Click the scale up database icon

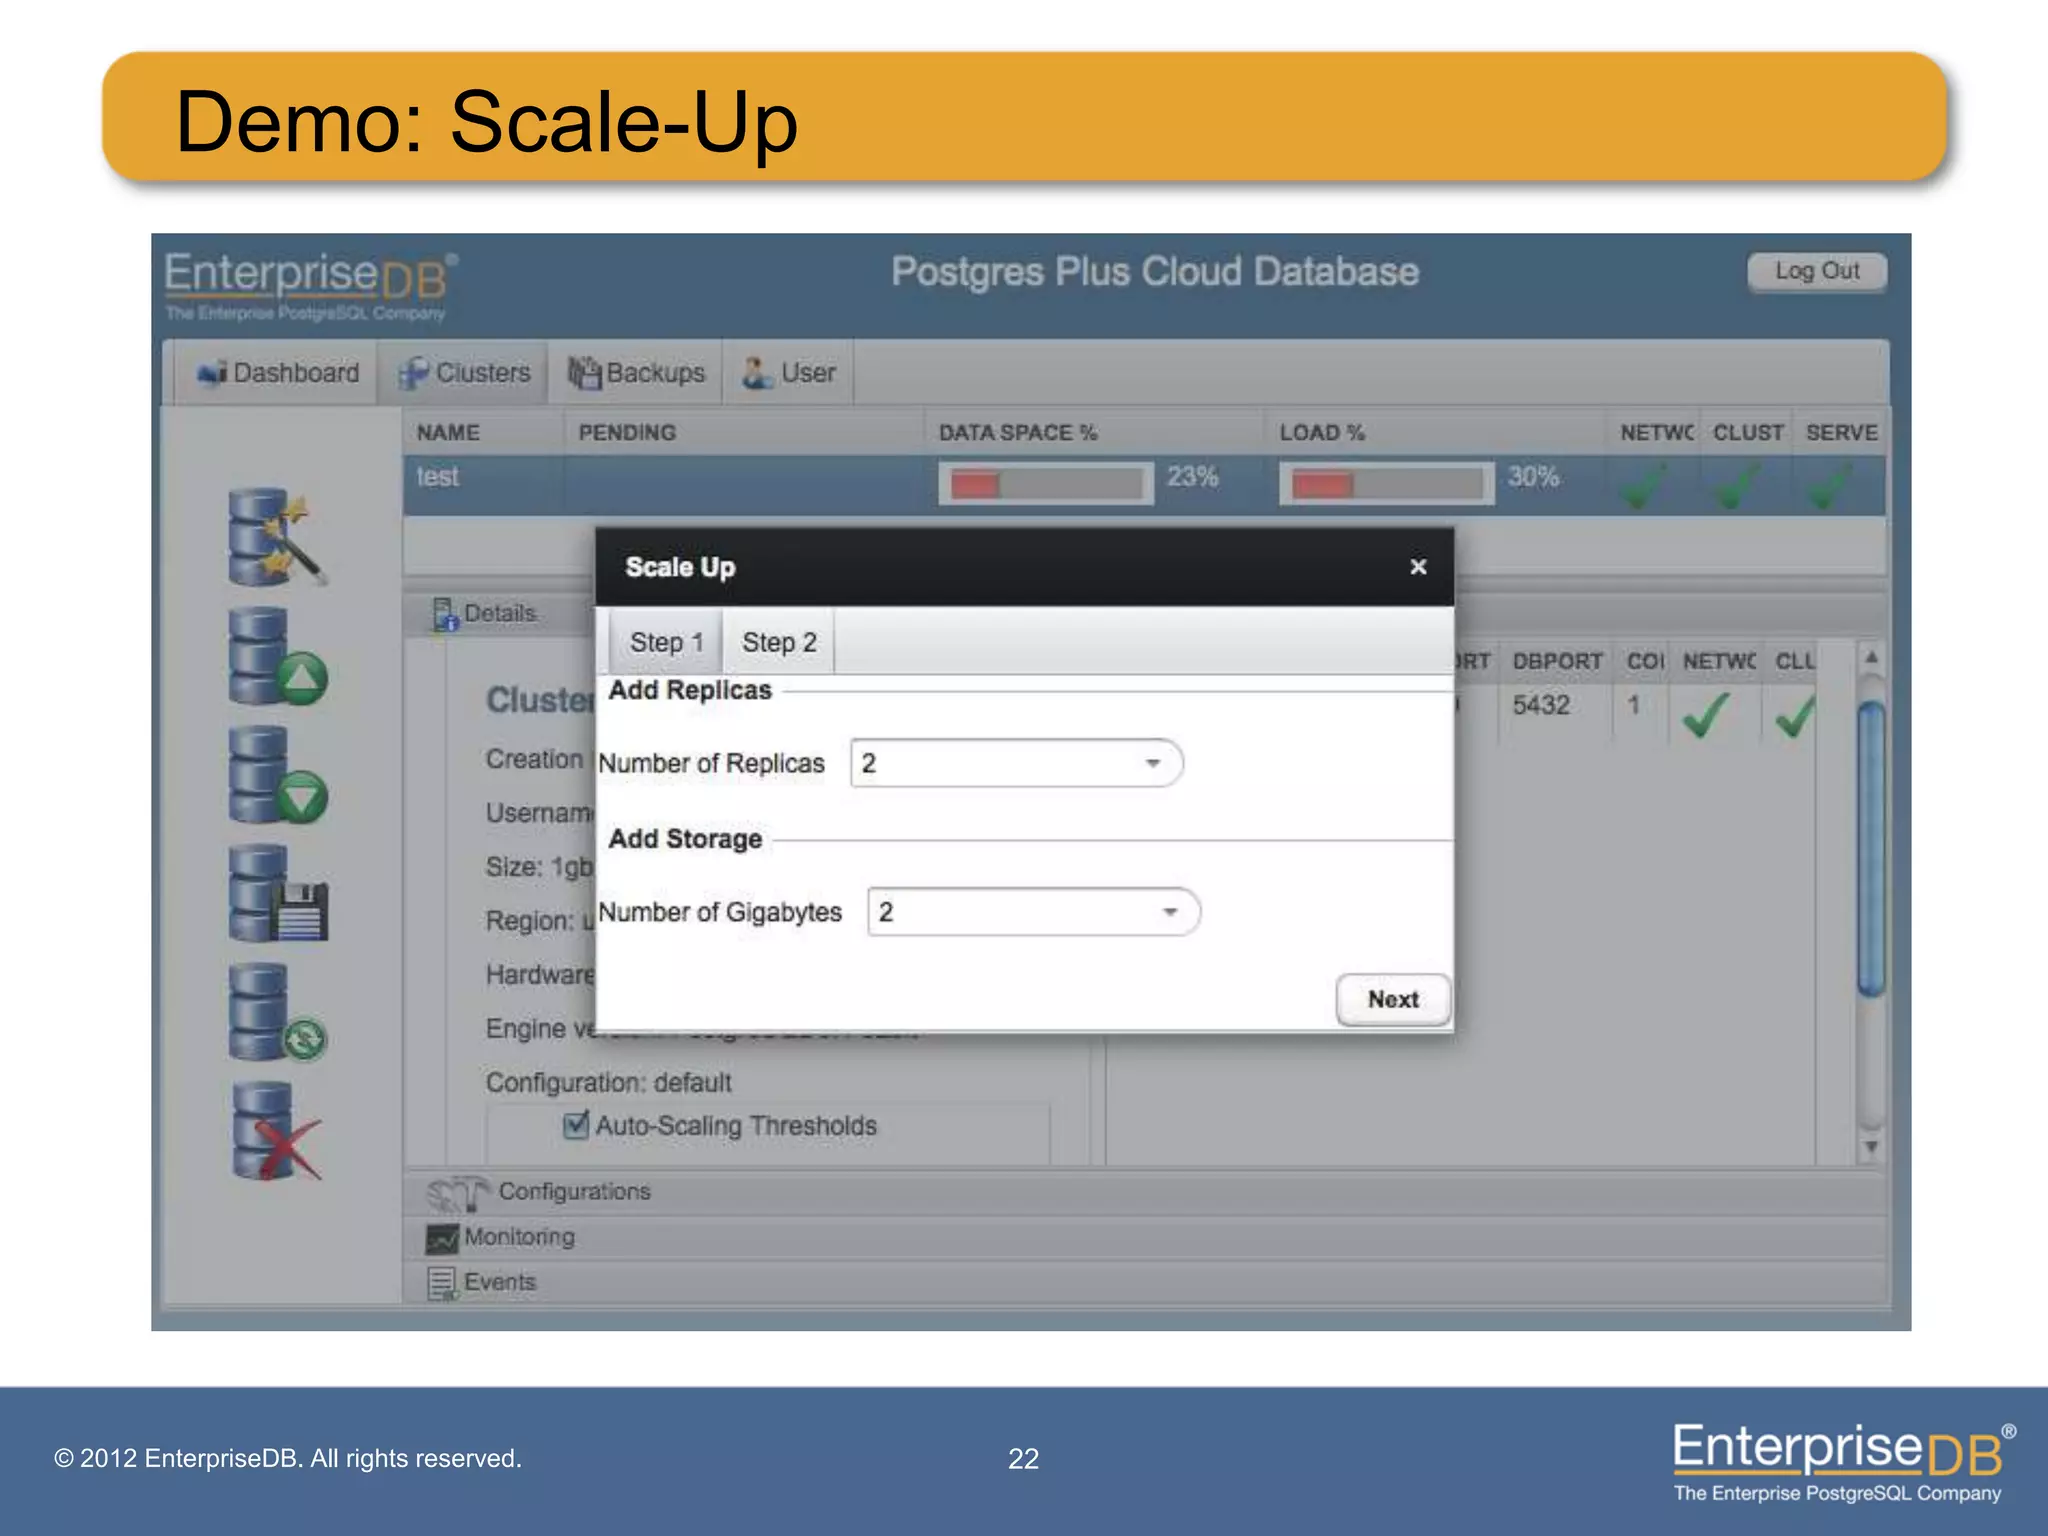[x=277, y=656]
